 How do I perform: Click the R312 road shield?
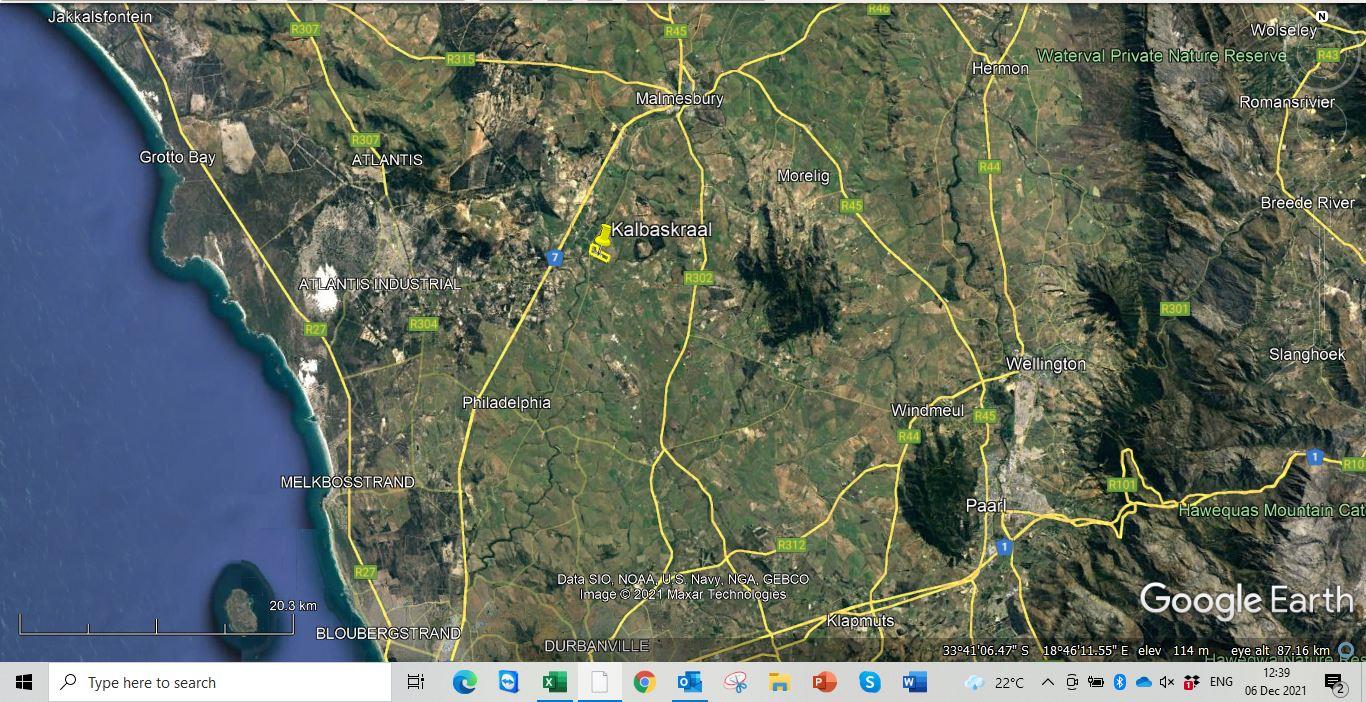[791, 545]
